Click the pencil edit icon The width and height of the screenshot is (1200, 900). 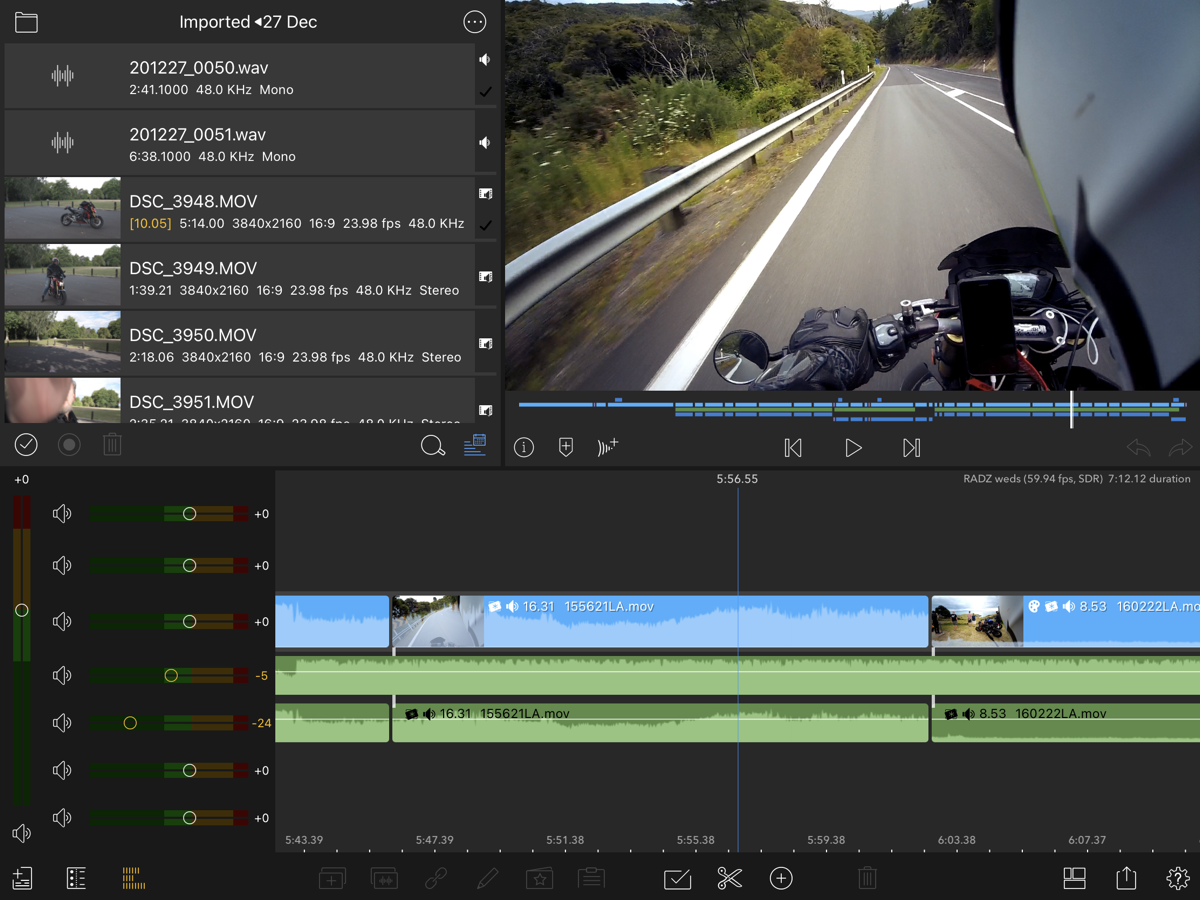tap(487, 879)
